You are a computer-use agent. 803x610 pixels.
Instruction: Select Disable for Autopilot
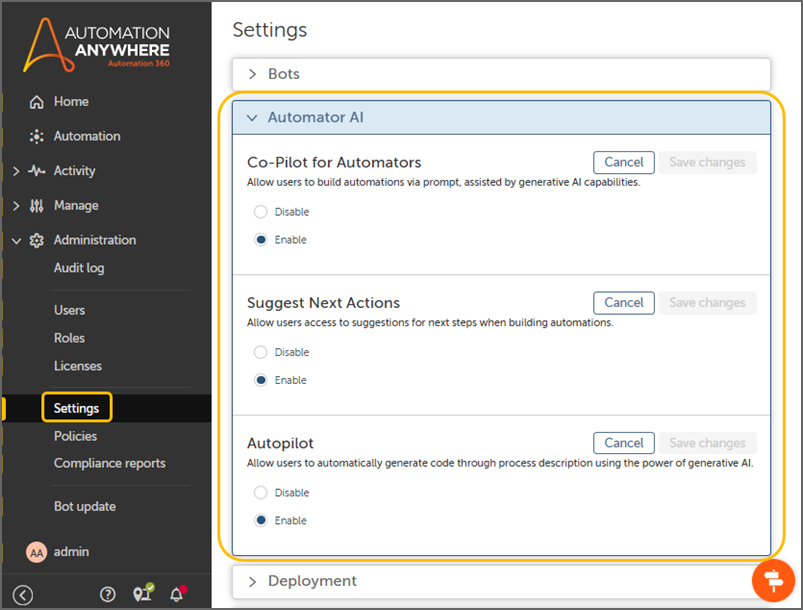(x=261, y=492)
